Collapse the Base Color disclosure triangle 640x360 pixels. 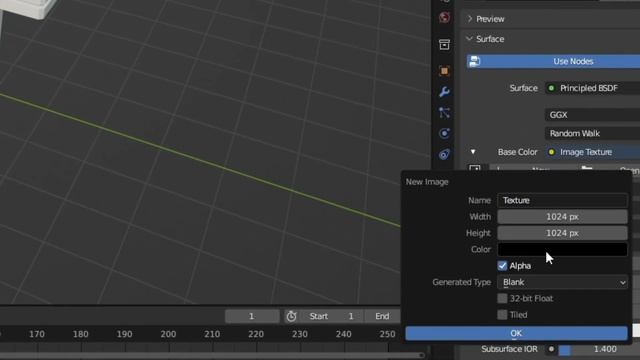pyautogui.click(x=473, y=152)
